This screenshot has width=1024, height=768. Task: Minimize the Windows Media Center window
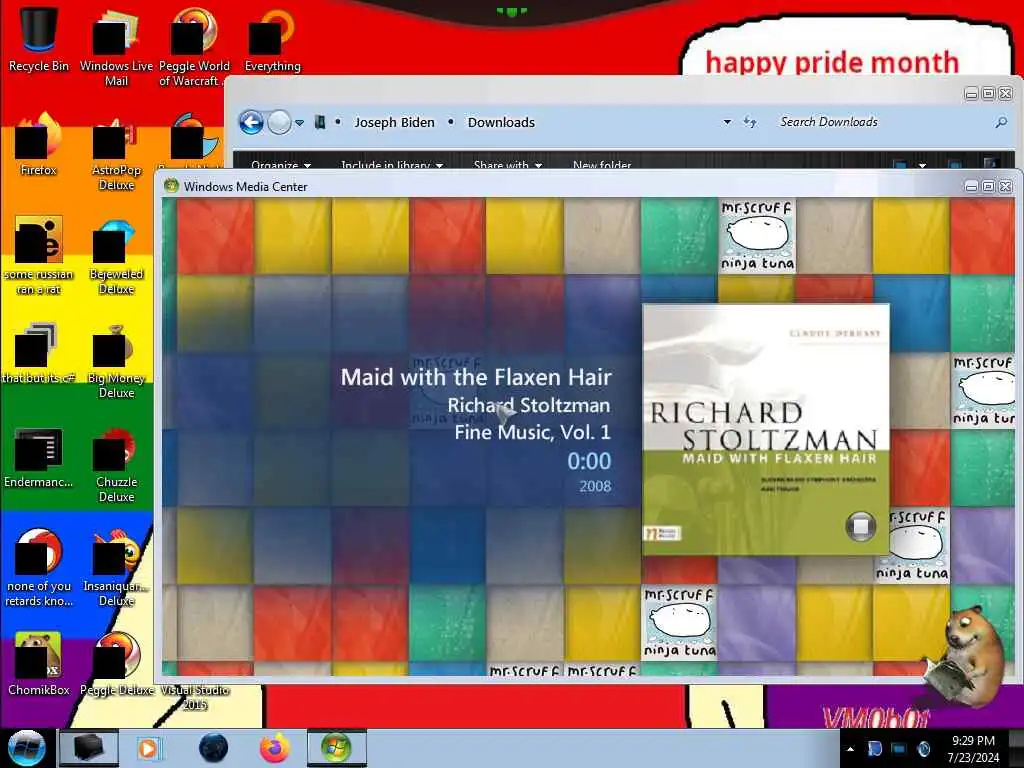click(971, 187)
